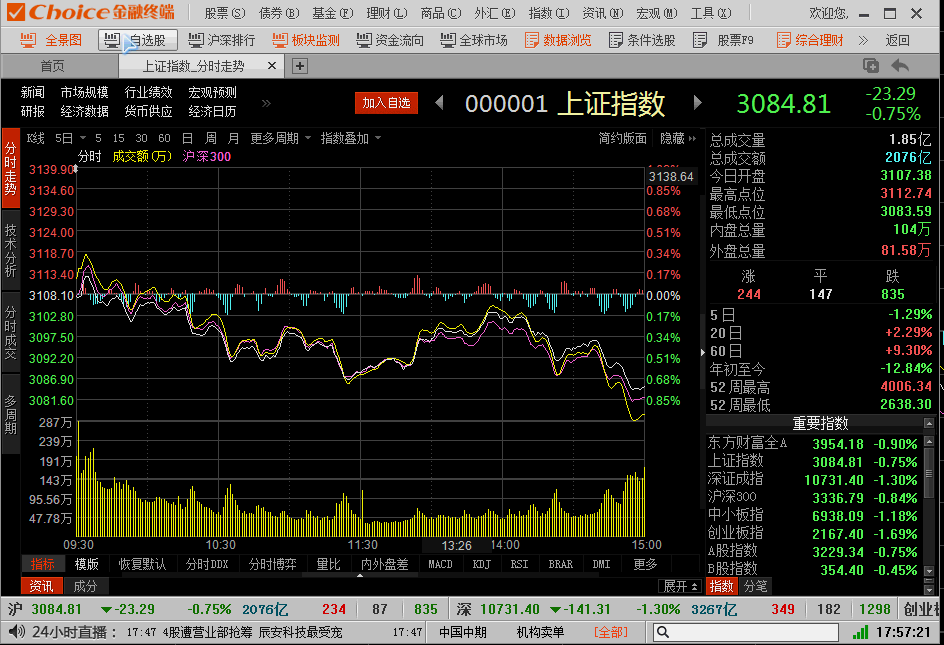This screenshot has width=944, height=645.
Task: Click the search box in status bar
Action: coord(745,632)
